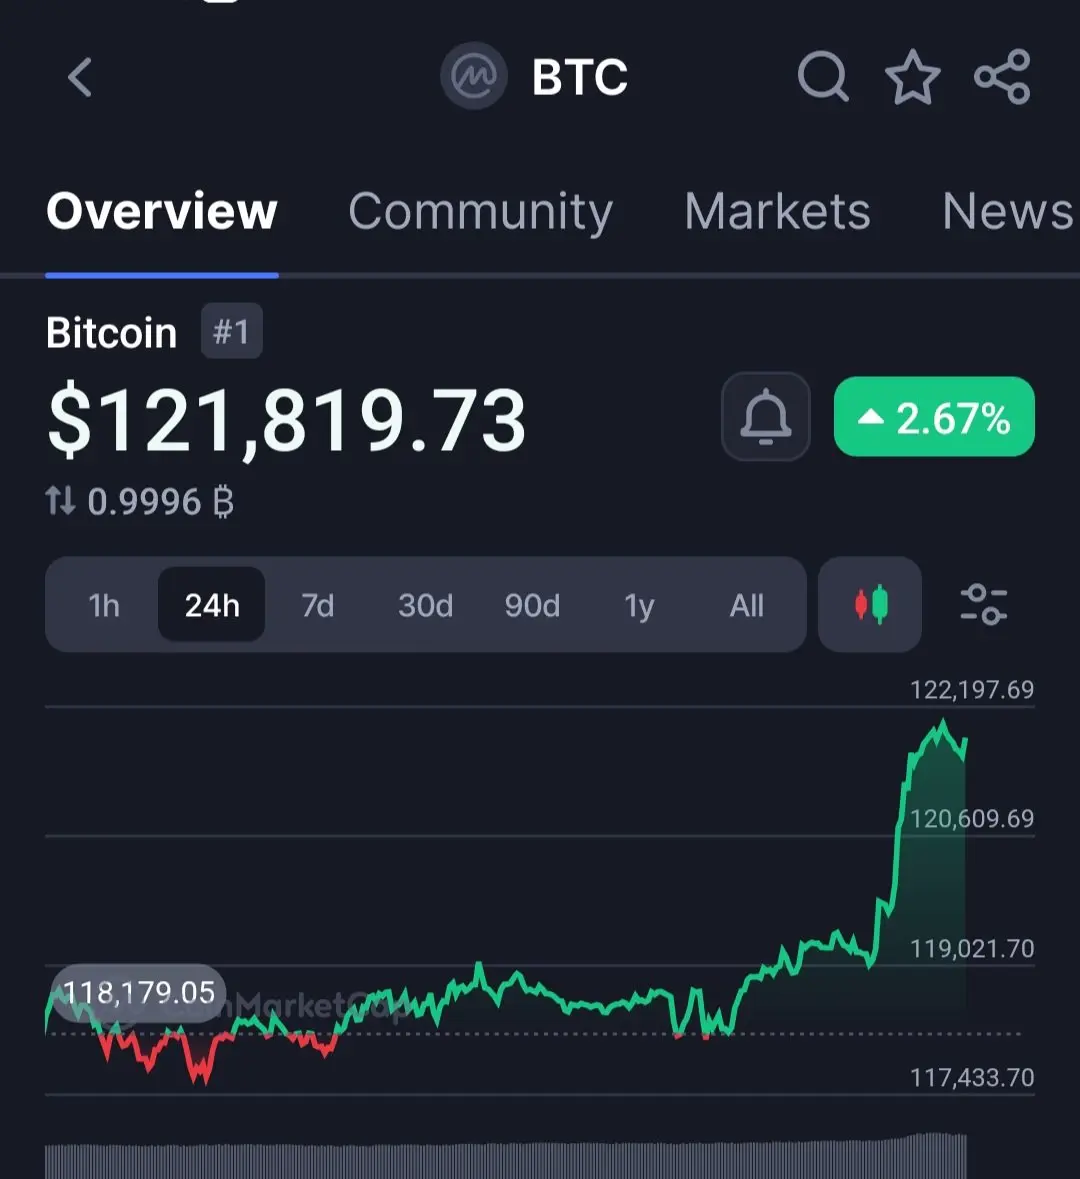Tap the #1 rank badge
Image resolution: width=1080 pixels, height=1179 pixels.
coord(231,331)
